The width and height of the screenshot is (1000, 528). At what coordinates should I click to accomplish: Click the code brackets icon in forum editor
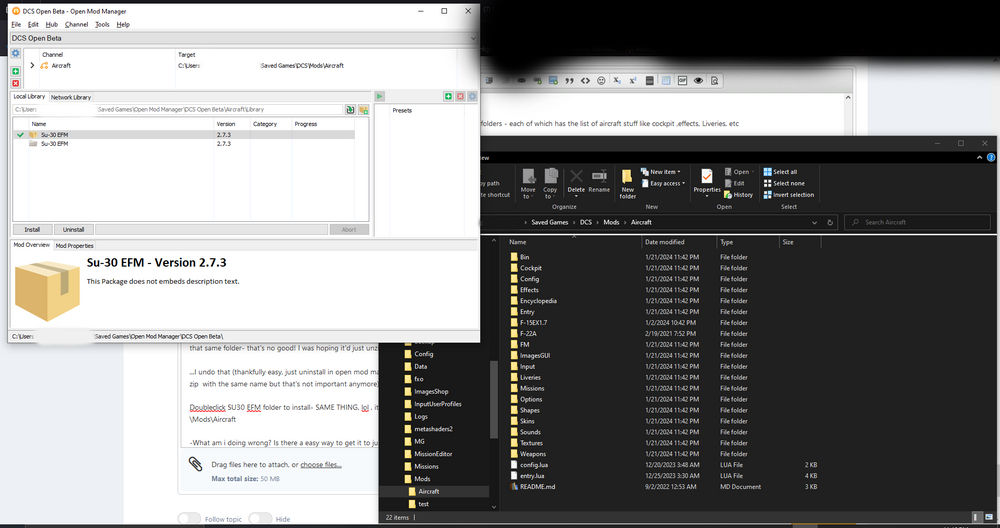(x=585, y=81)
